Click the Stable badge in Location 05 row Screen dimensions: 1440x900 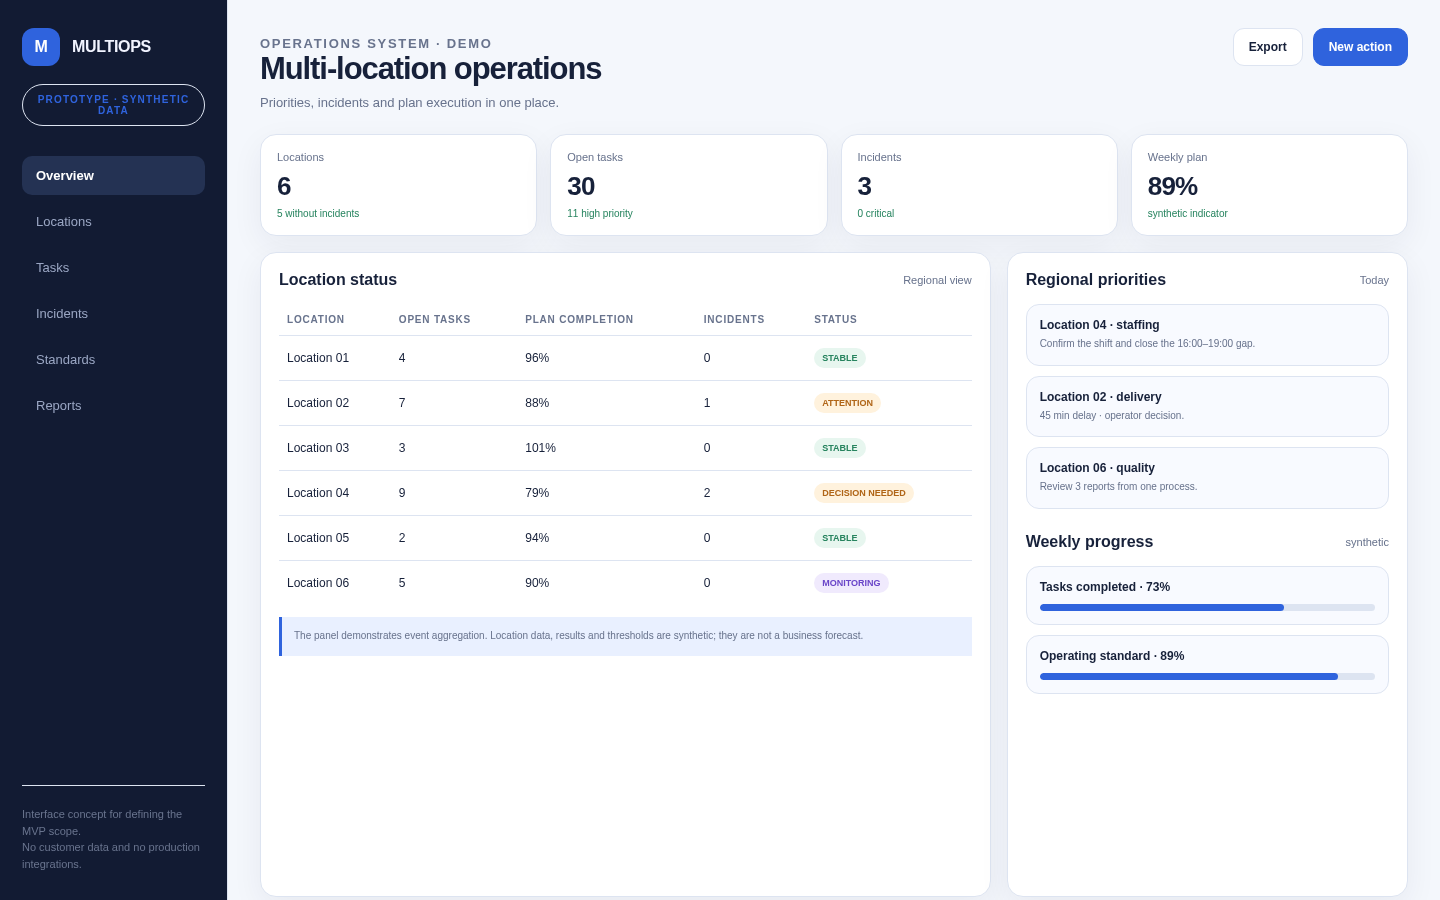tap(840, 538)
